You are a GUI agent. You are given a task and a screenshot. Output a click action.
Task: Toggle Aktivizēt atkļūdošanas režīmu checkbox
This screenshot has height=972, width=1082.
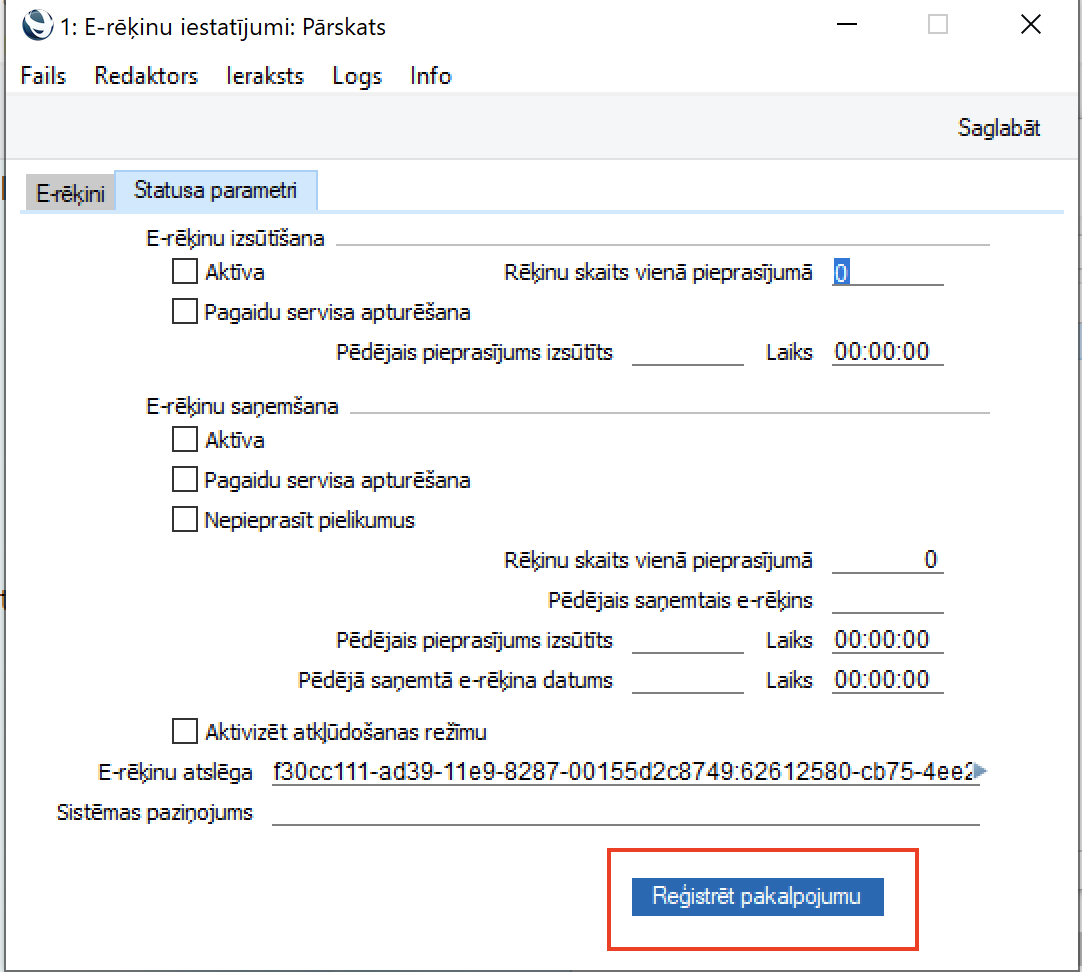[185, 732]
